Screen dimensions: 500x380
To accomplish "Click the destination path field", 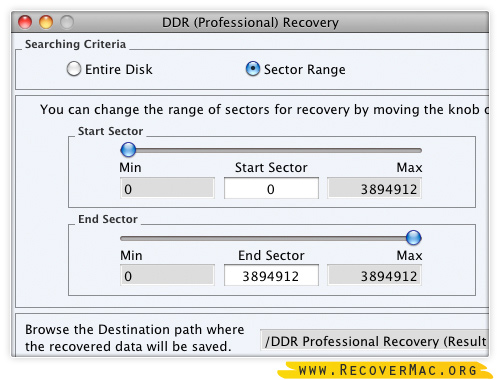I will pos(374,340).
